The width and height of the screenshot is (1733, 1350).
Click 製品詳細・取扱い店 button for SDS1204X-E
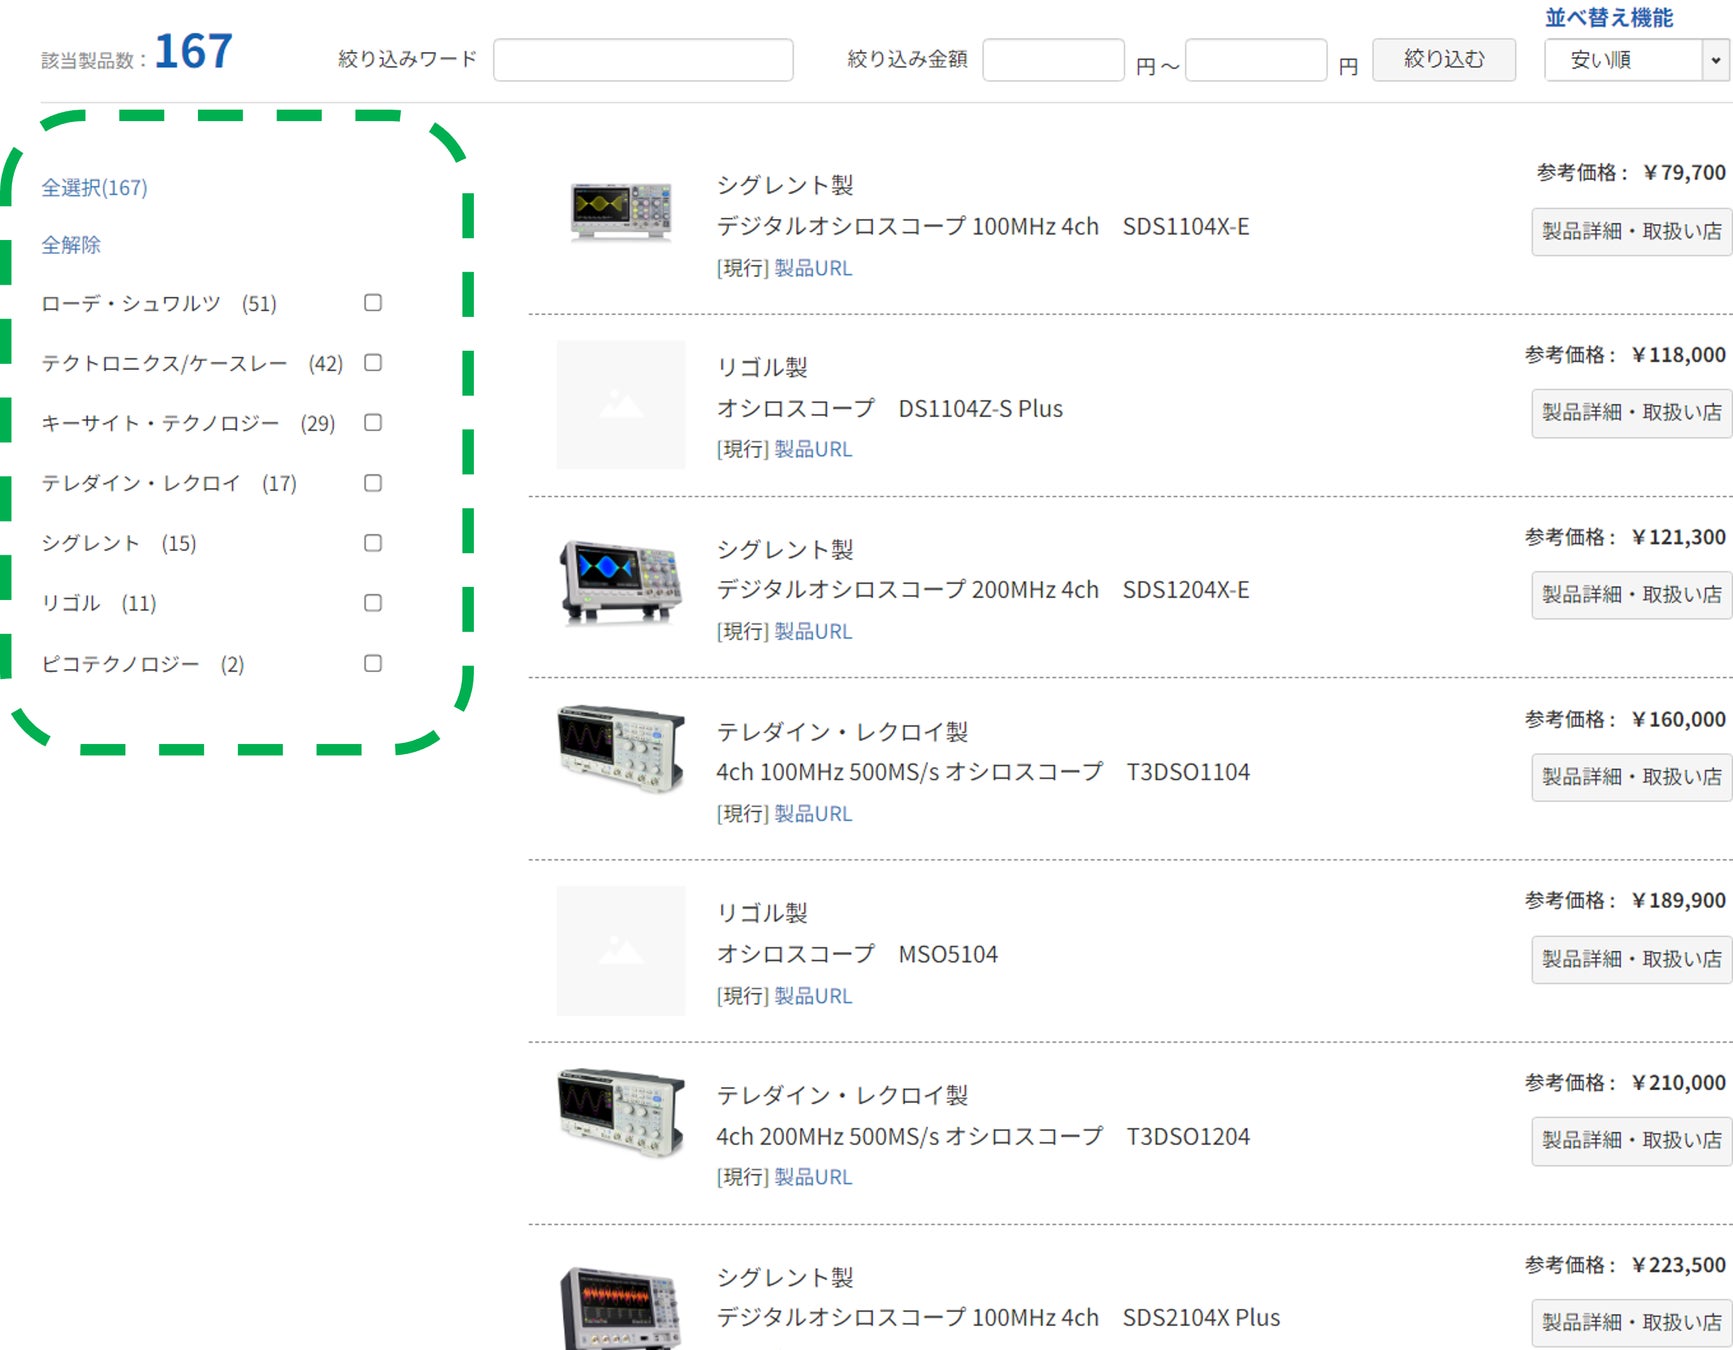click(x=1632, y=594)
